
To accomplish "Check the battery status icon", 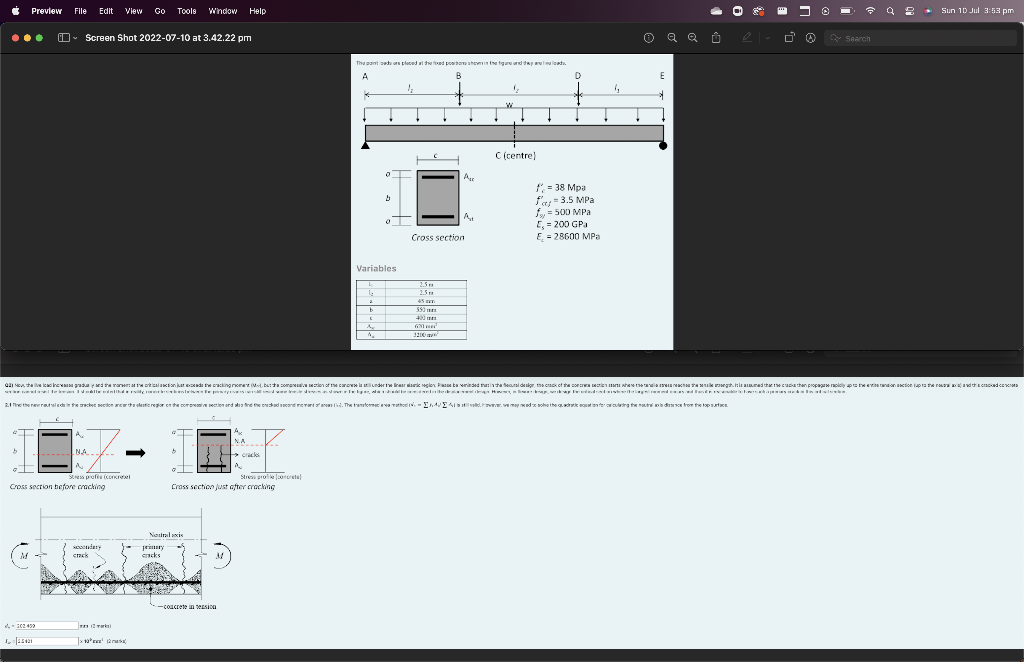I will click(x=847, y=11).
